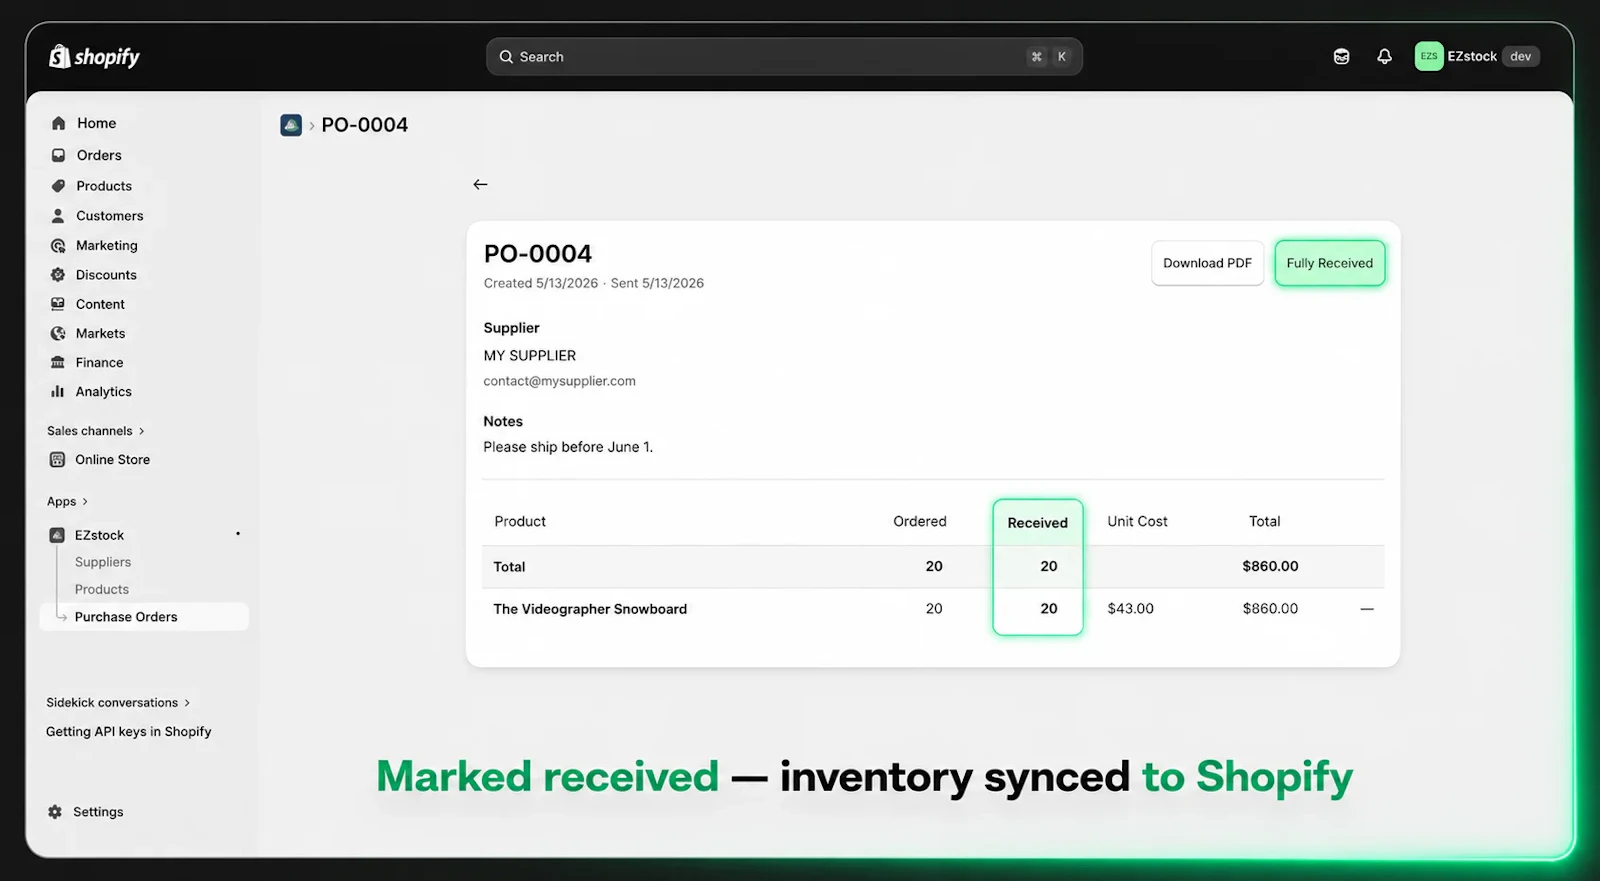Click the Received column header

pyautogui.click(x=1038, y=523)
